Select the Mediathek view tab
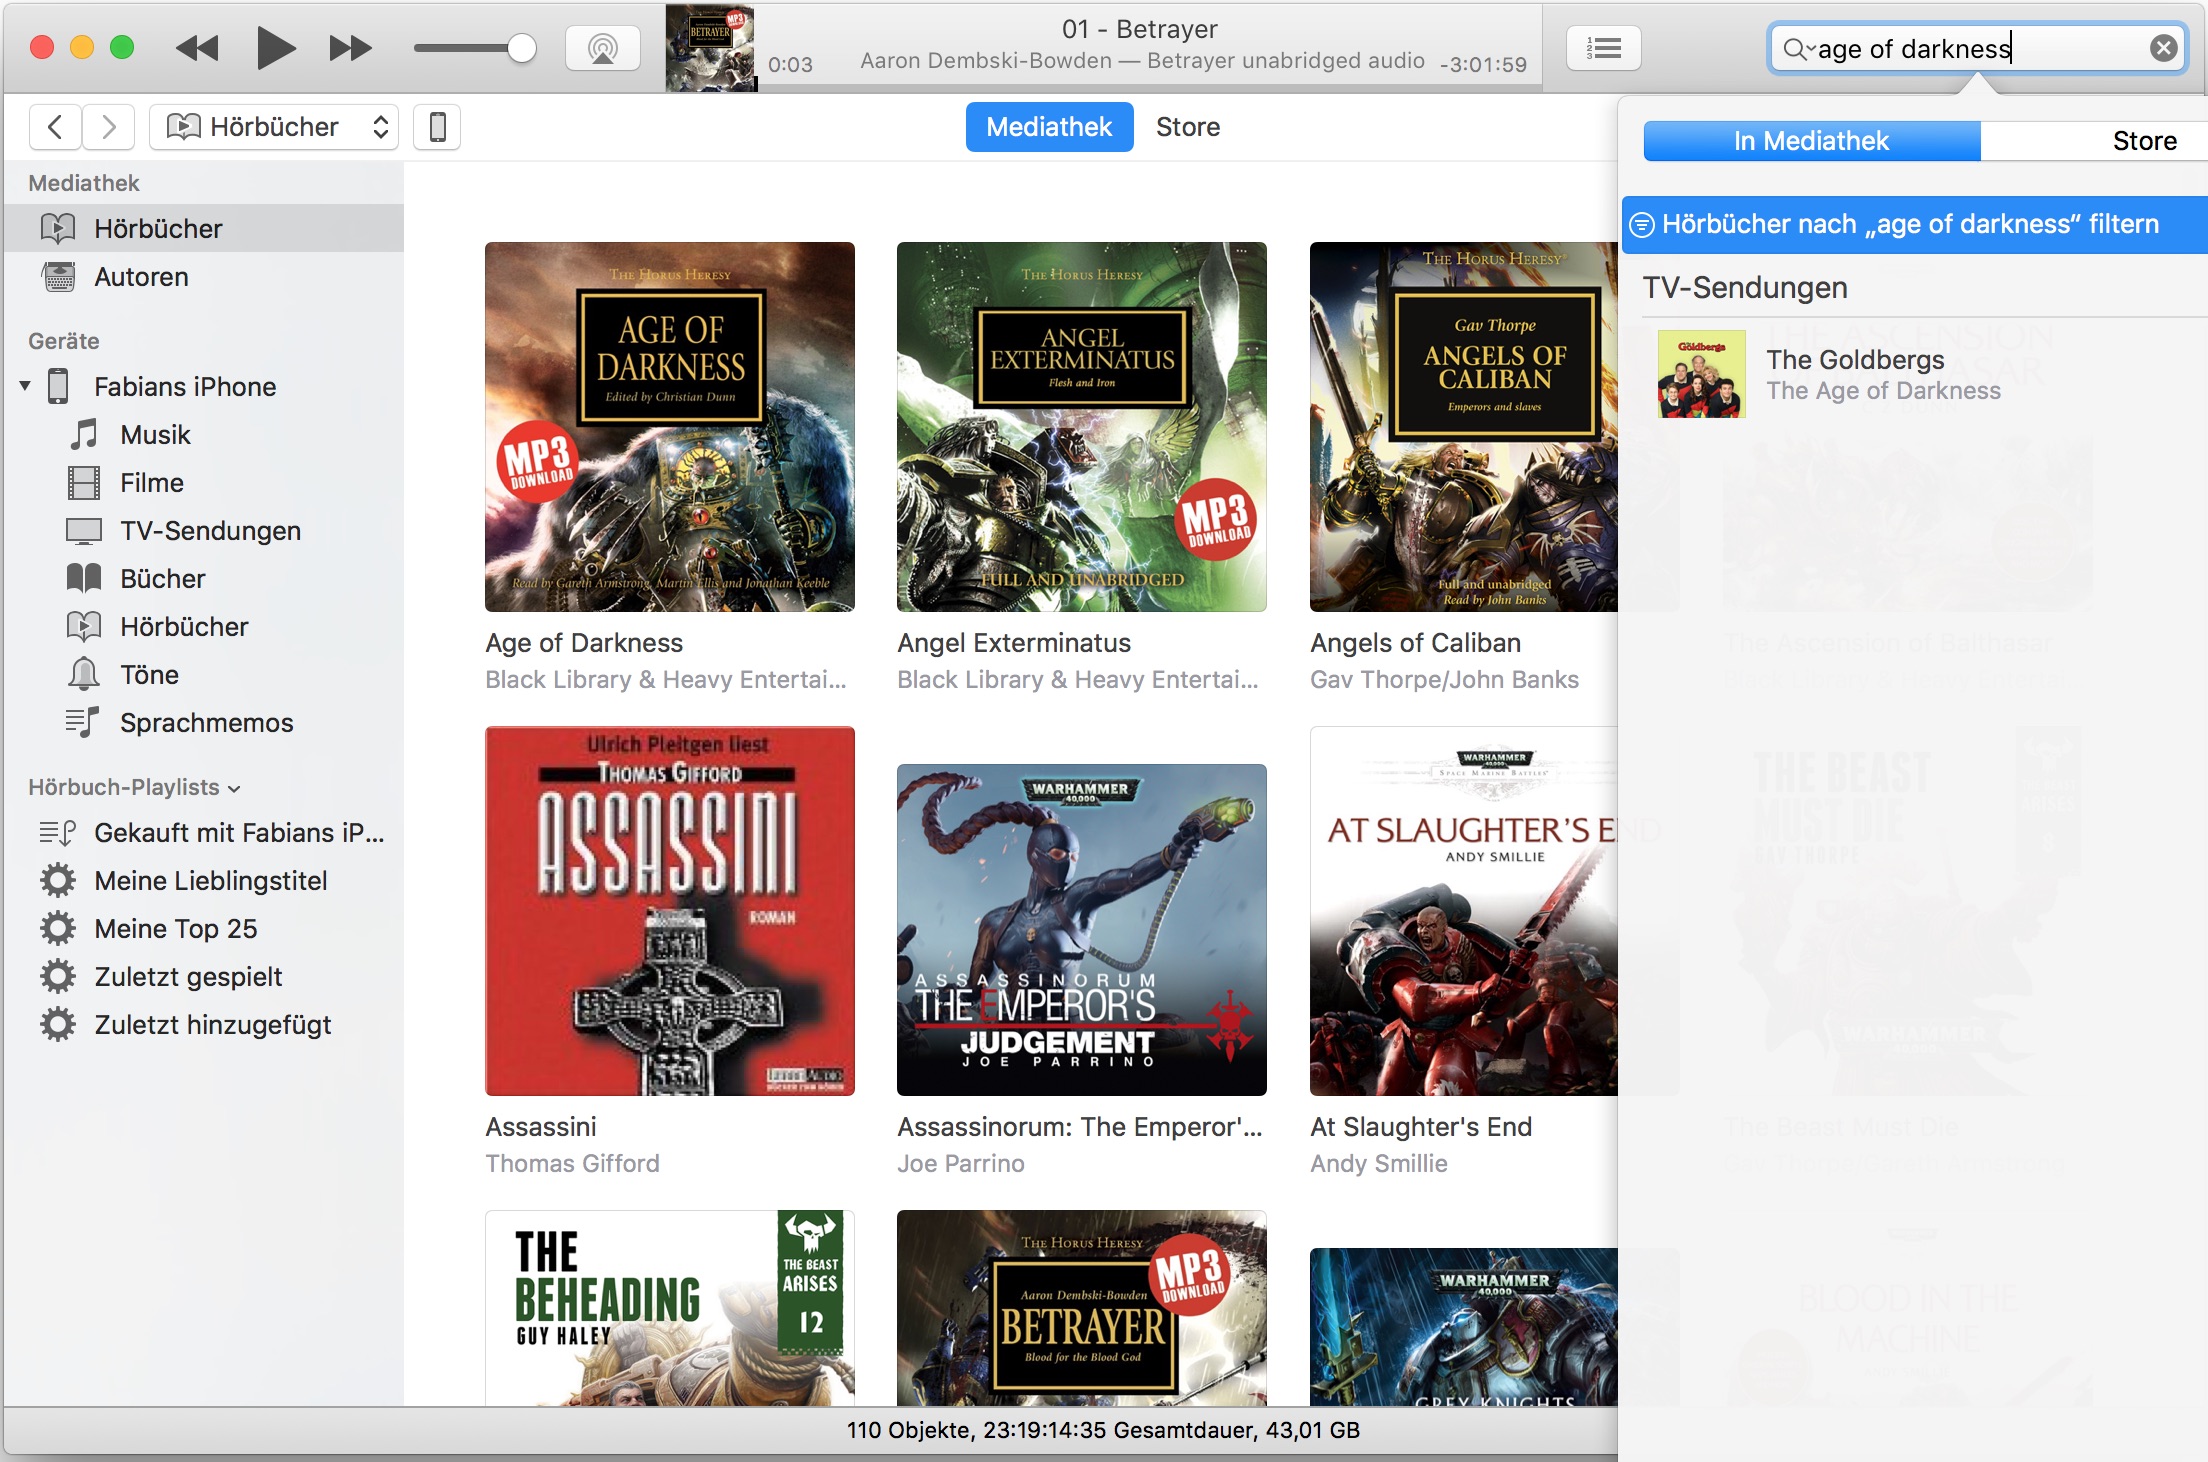2208x1462 pixels. click(1048, 127)
